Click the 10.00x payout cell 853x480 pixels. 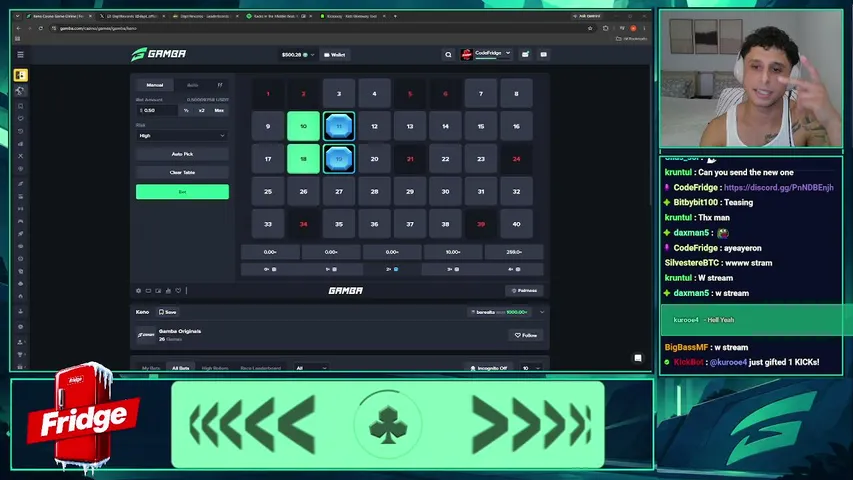453,252
